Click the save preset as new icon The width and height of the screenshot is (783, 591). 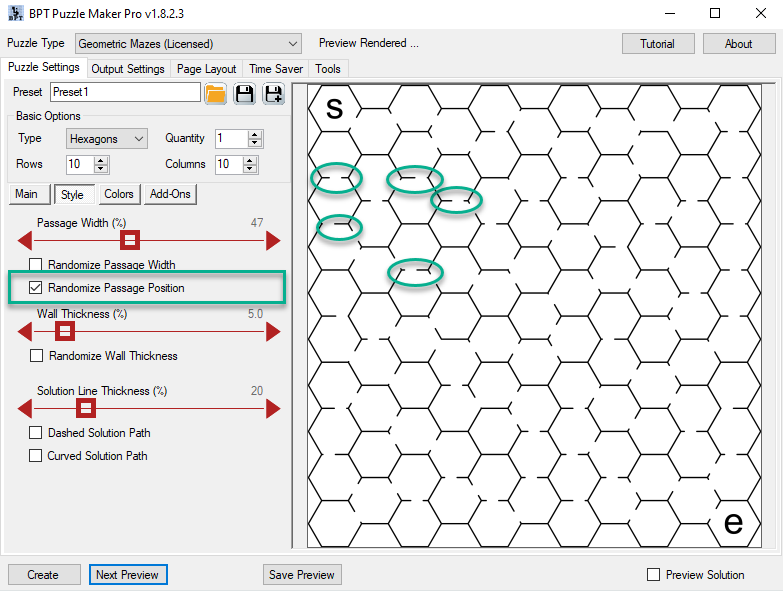click(273, 94)
